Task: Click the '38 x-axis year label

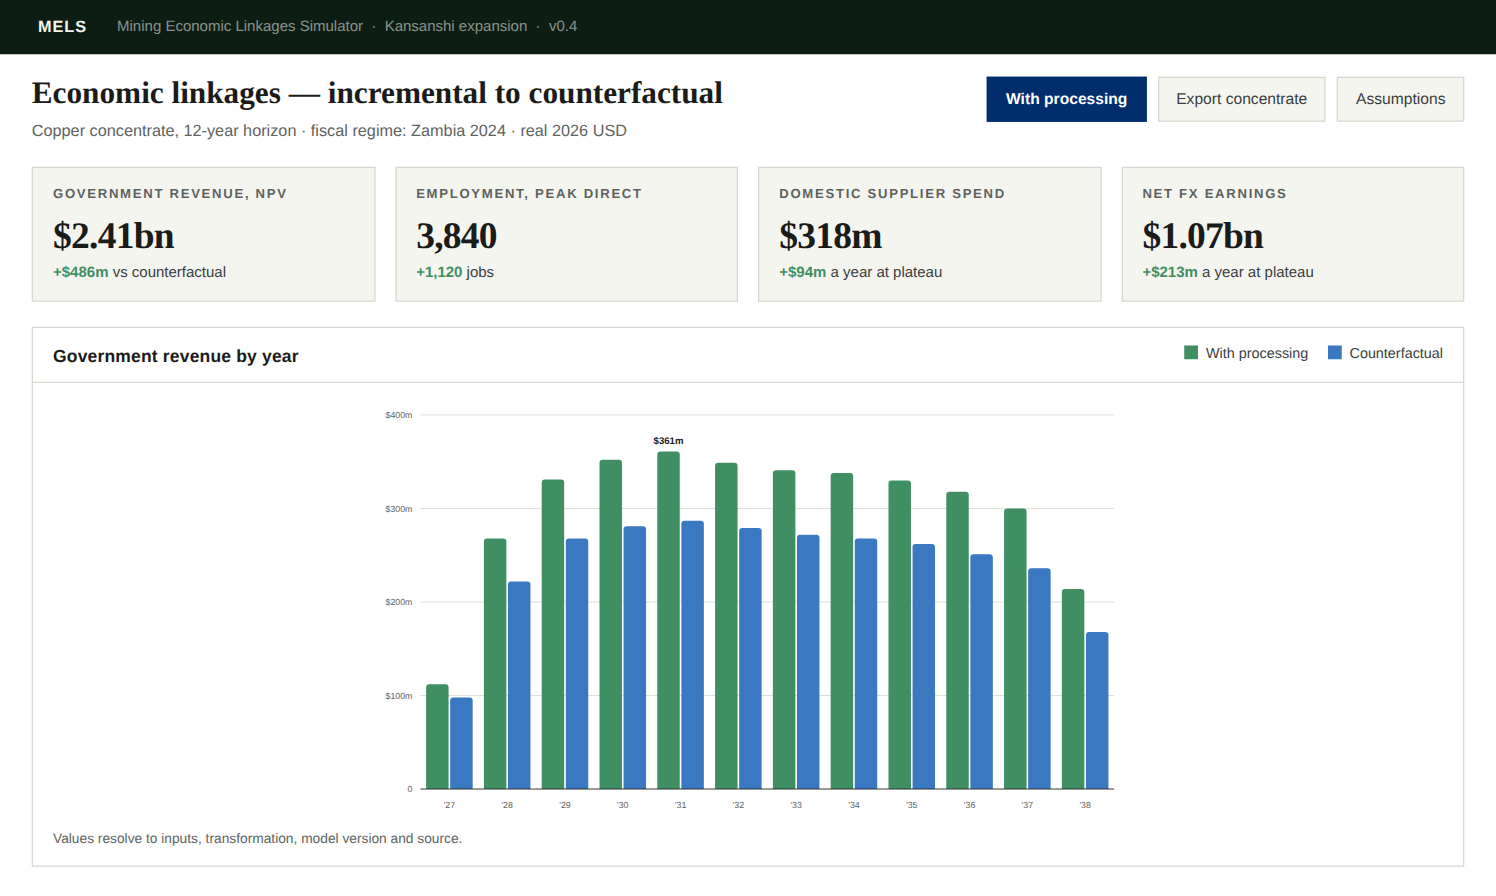Action: (x=1085, y=805)
